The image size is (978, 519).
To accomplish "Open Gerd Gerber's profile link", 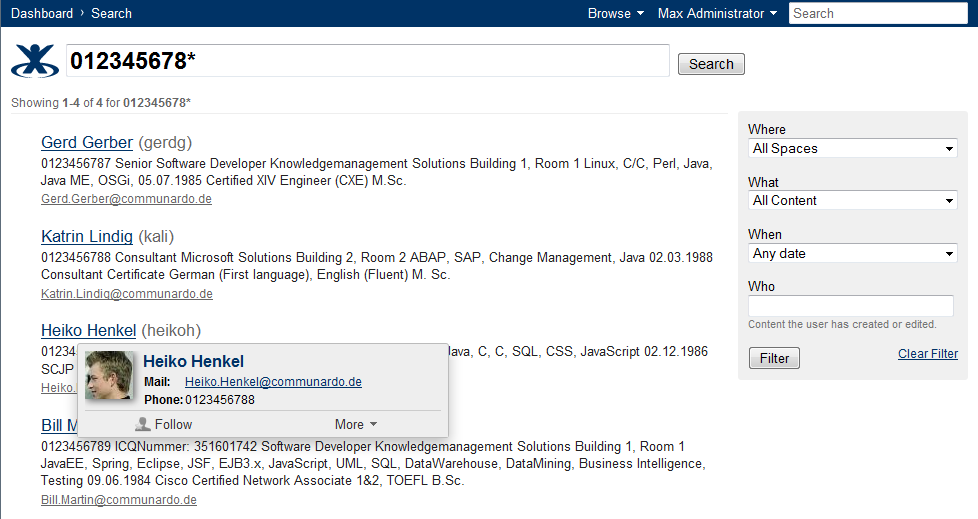I will click(x=87, y=142).
